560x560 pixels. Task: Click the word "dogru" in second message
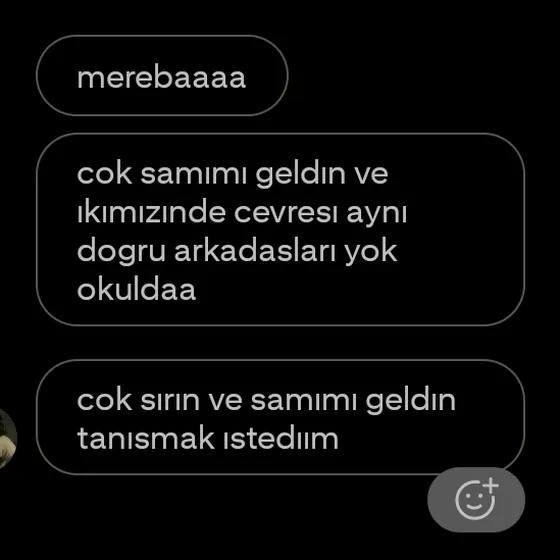coord(121,251)
